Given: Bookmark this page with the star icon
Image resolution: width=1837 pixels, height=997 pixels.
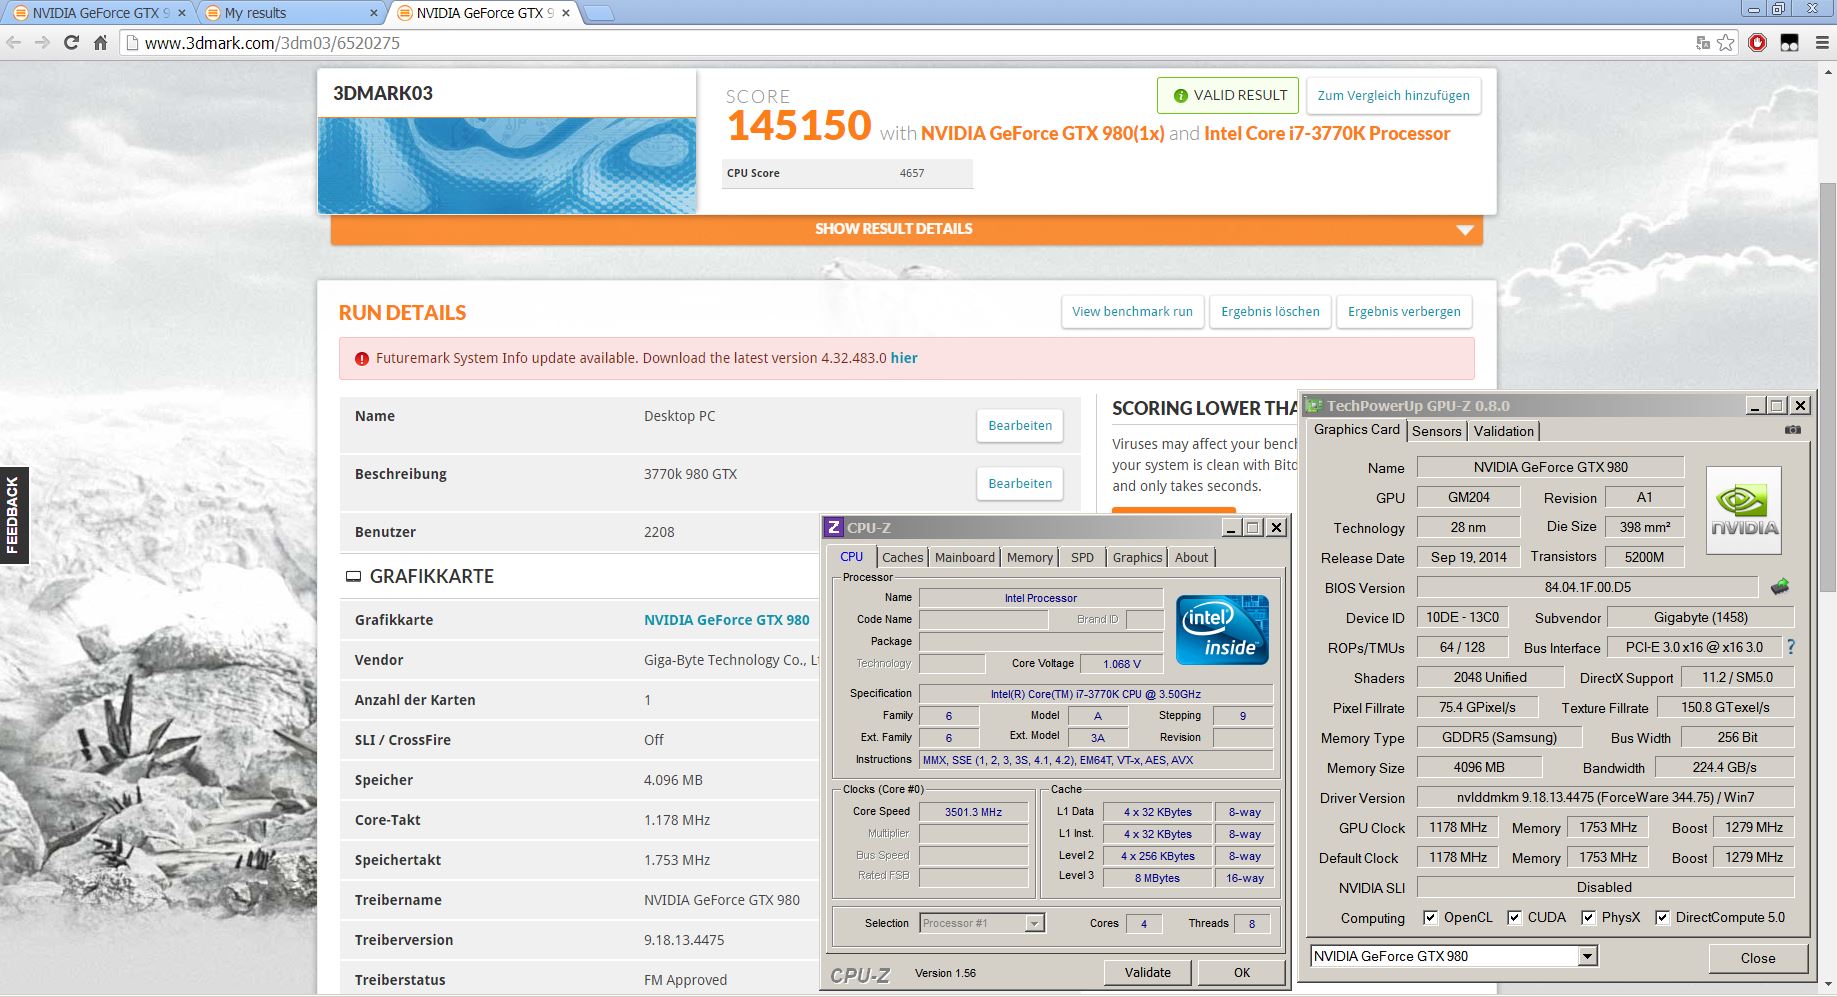Looking at the screenshot, I should (1726, 43).
